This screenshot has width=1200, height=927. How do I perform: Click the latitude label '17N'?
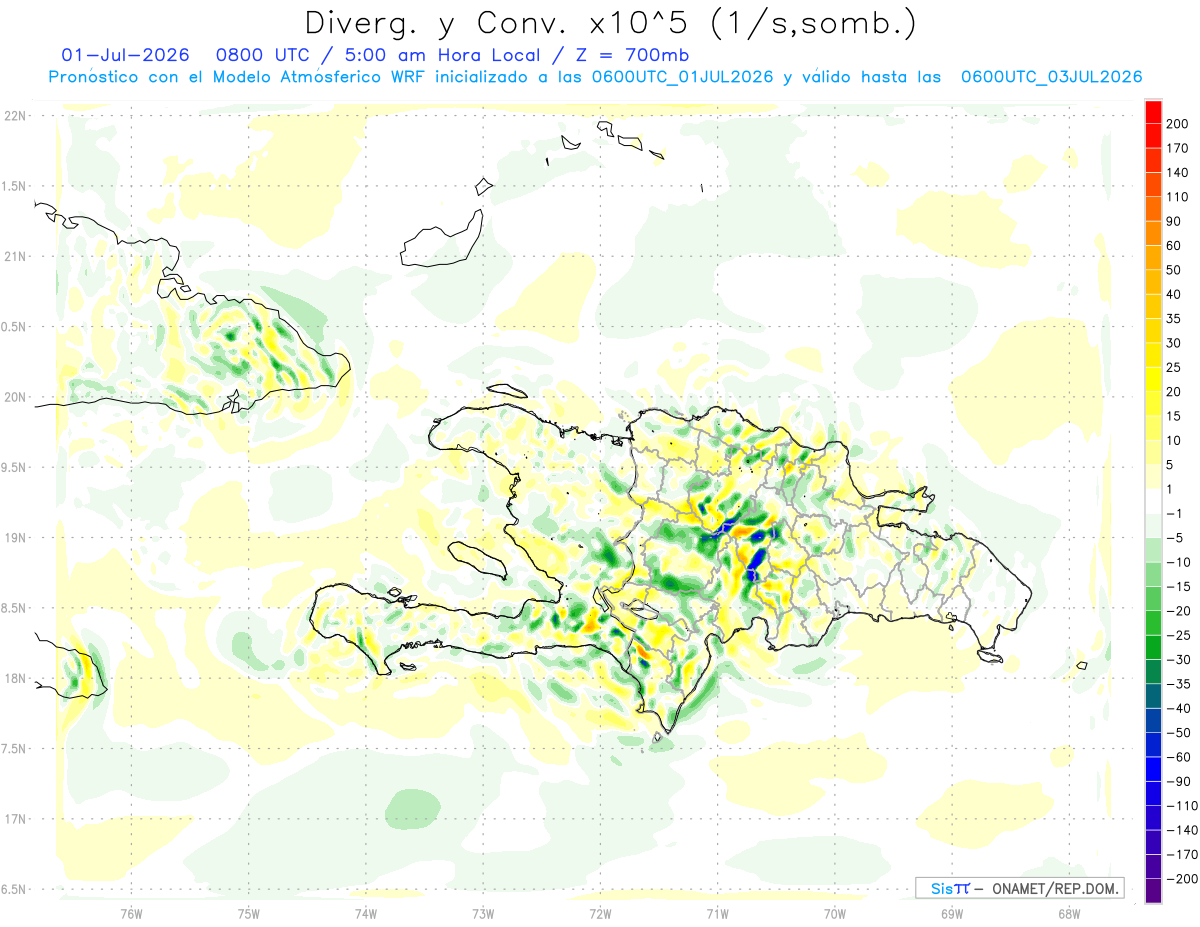tap(16, 819)
